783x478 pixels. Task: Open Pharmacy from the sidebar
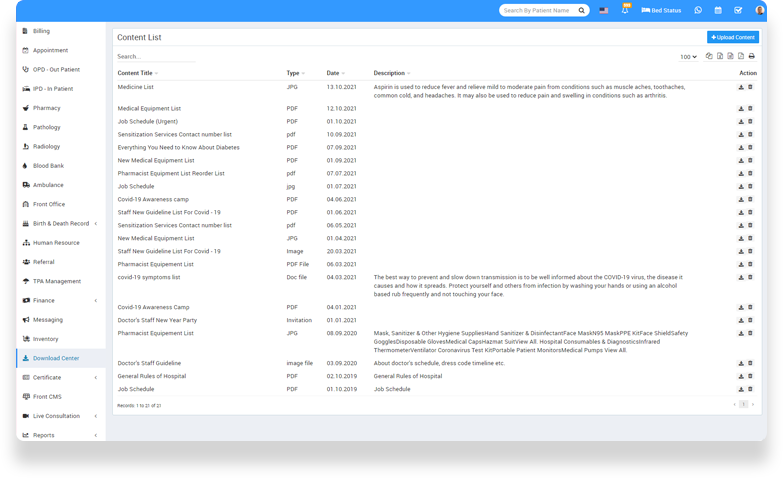click(47, 108)
